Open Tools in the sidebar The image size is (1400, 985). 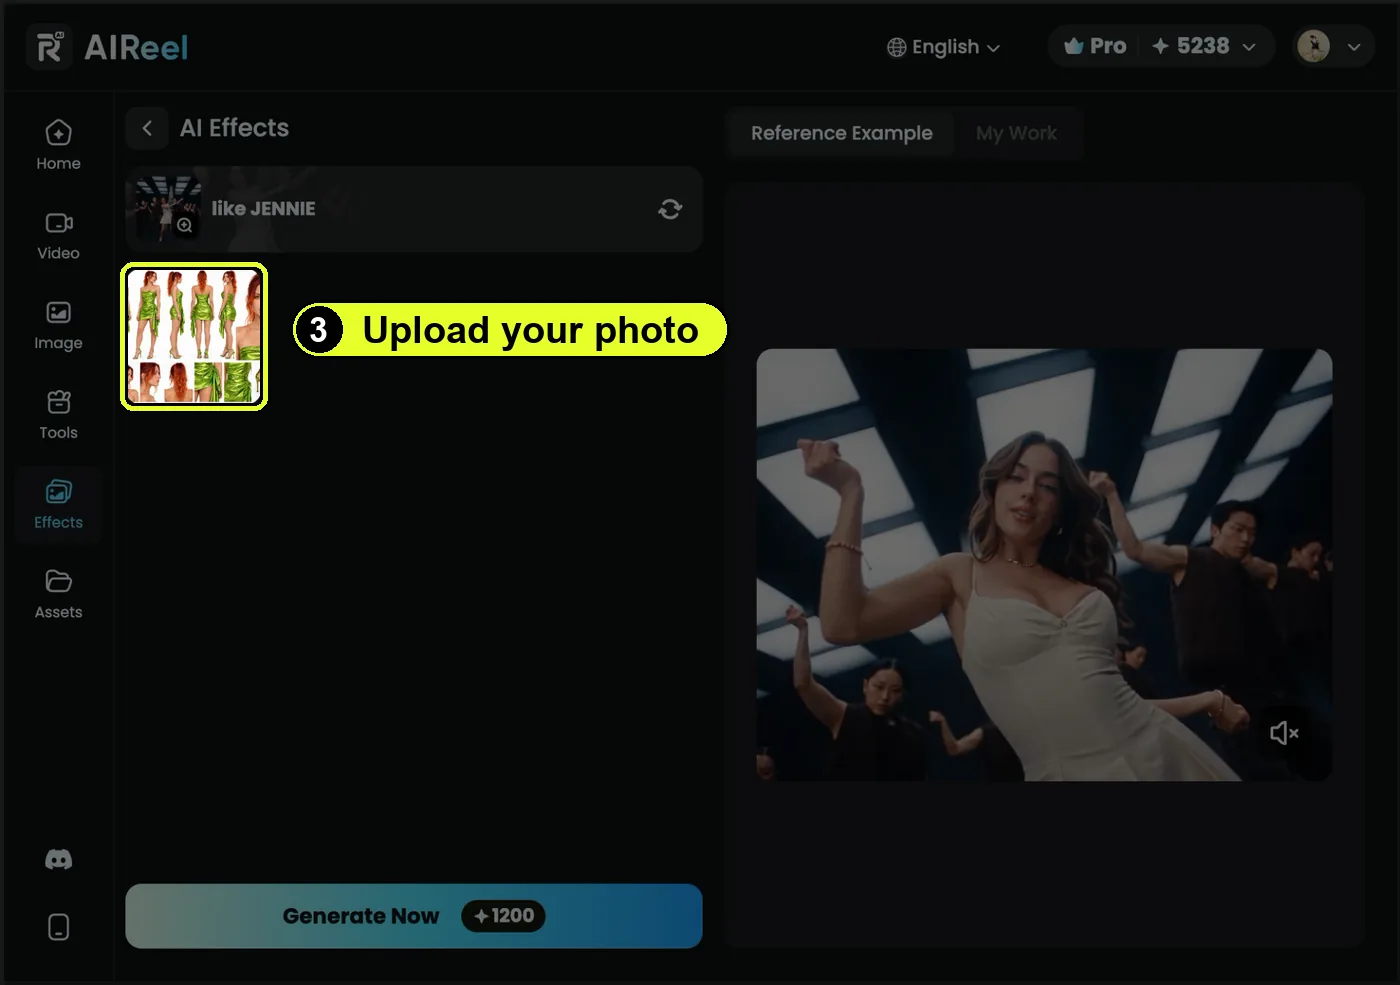click(58, 415)
